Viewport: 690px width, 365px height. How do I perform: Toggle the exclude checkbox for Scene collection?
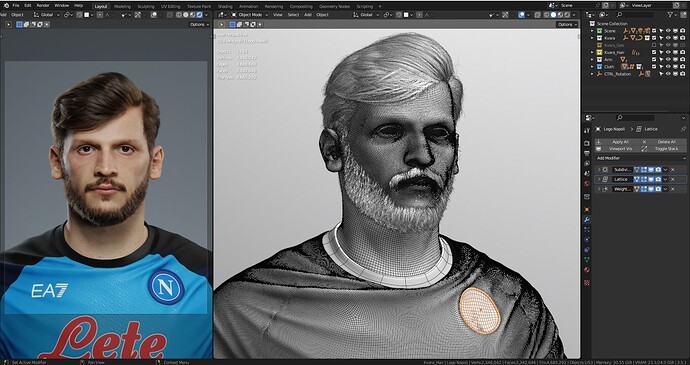[x=654, y=31]
